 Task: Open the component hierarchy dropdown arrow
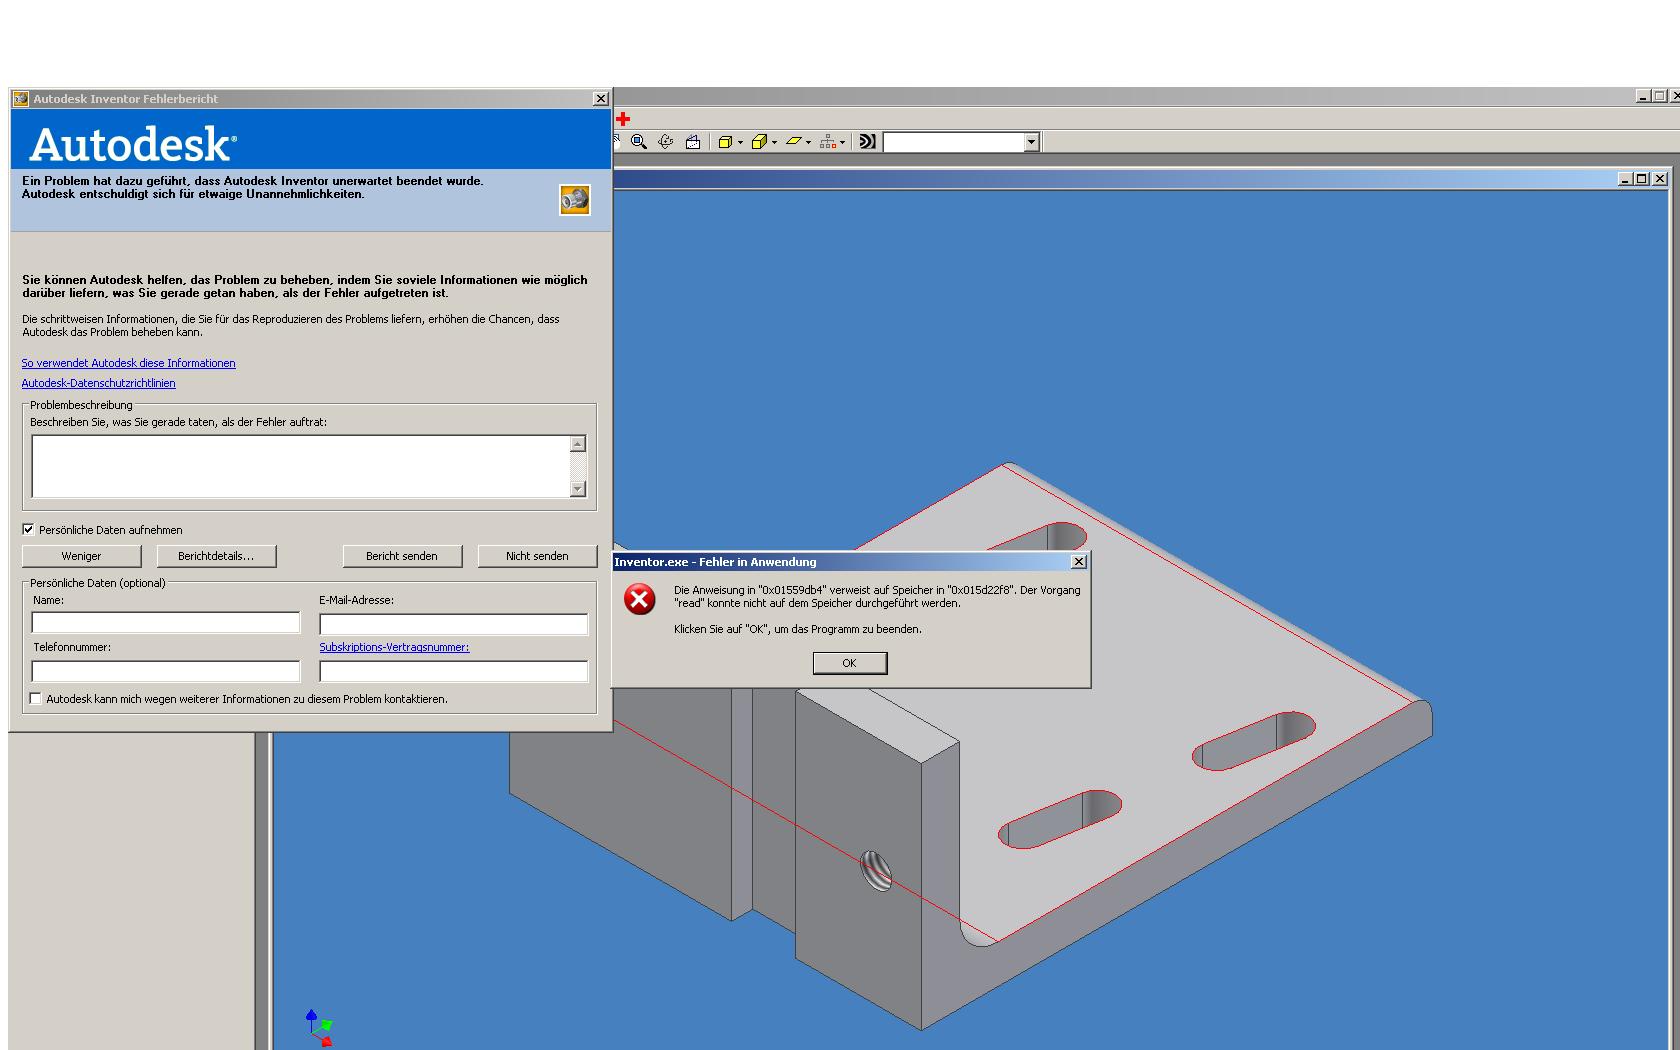pyautogui.click(x=842, y=142)
